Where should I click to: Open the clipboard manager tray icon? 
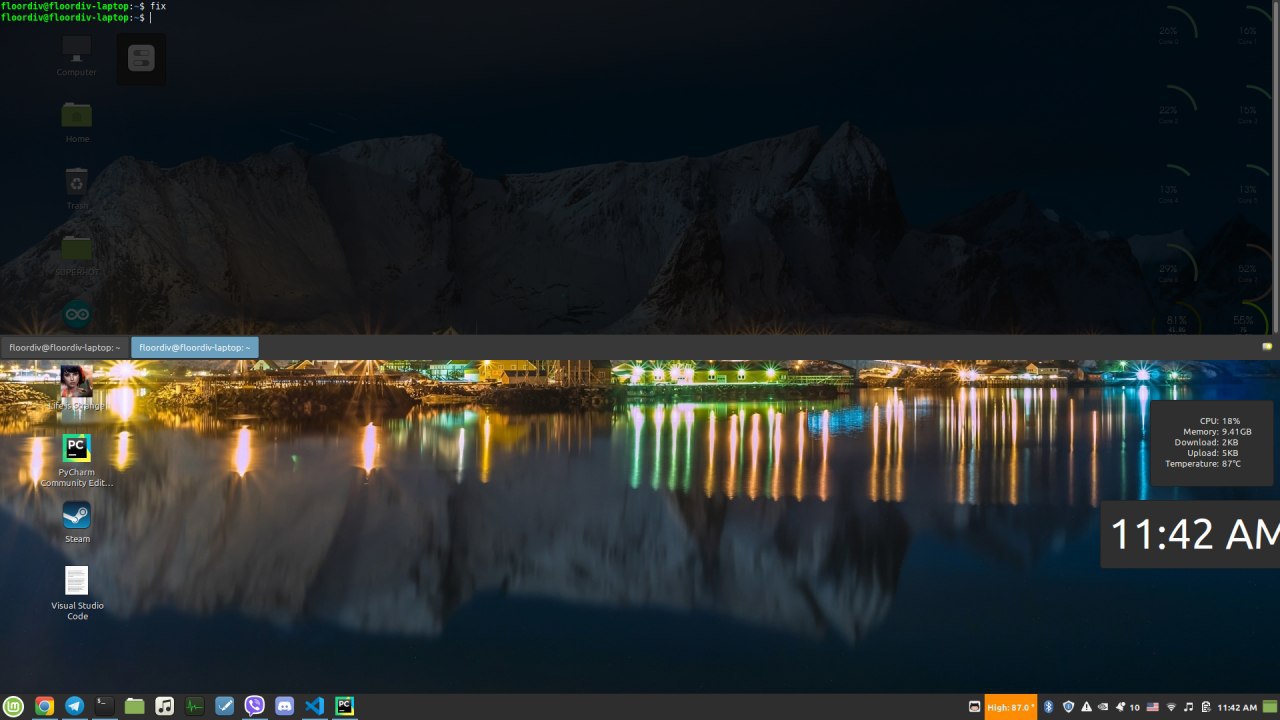pyautogui.click(x=1206, y=707)
